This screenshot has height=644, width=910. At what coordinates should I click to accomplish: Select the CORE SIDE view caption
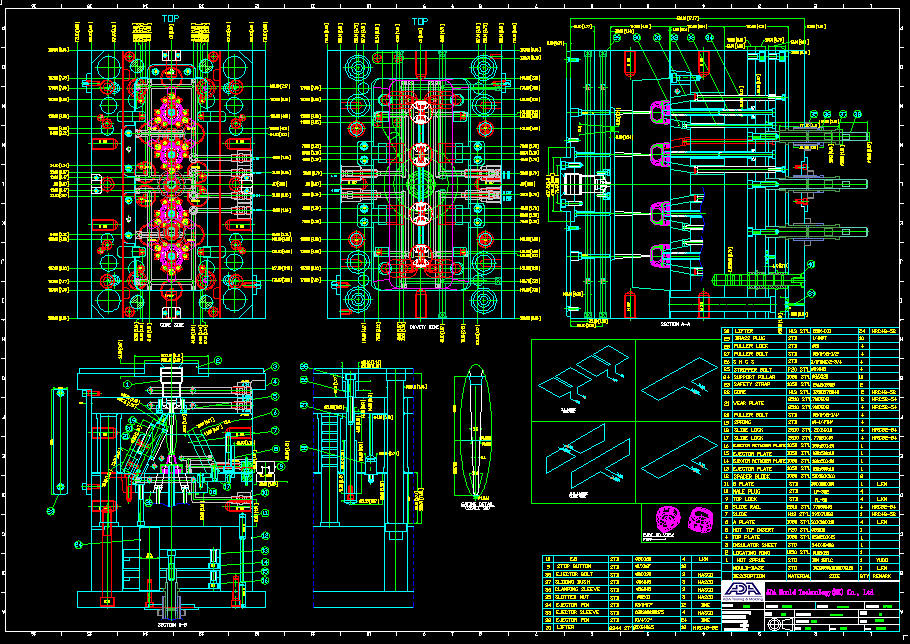pos(172,325)
